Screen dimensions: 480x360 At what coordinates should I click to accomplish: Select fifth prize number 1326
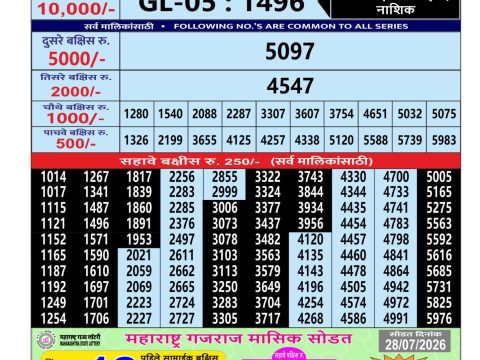(x=136, y=140)
